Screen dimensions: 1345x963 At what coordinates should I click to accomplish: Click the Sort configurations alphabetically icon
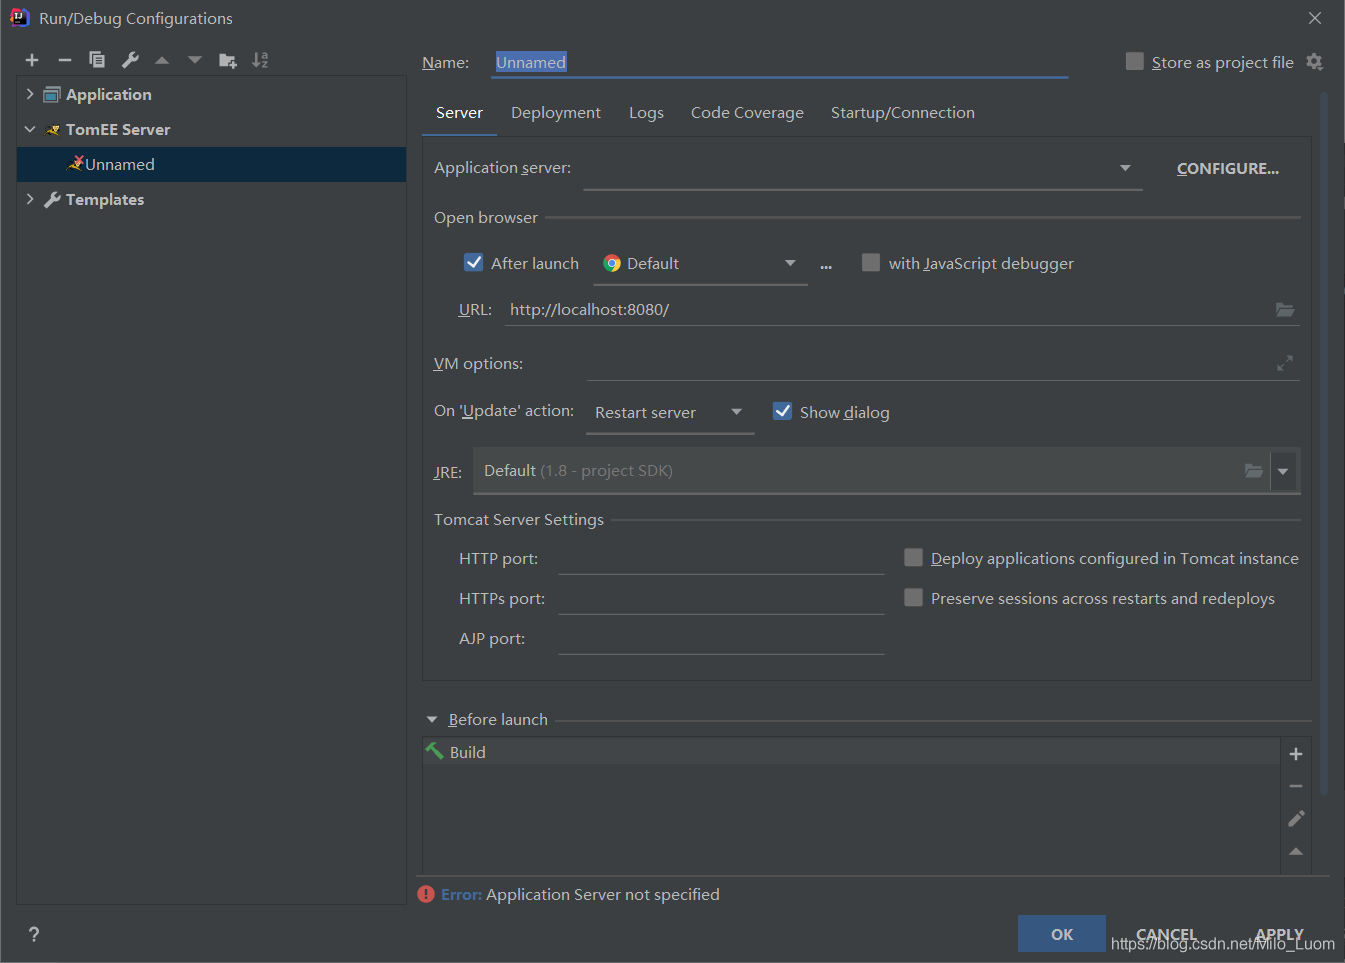point(260,60)
